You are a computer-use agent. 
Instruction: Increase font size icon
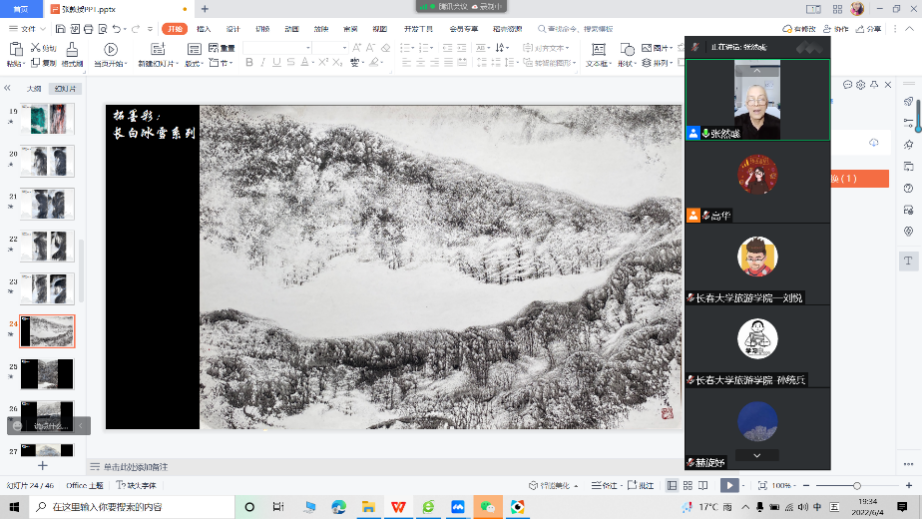[356, 48]
